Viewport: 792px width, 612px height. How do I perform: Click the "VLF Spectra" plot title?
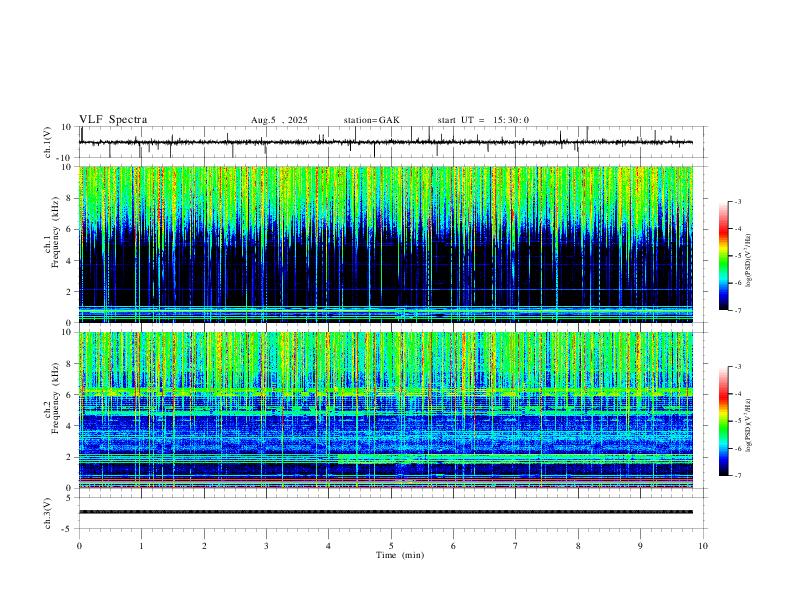tap(113, 120)
